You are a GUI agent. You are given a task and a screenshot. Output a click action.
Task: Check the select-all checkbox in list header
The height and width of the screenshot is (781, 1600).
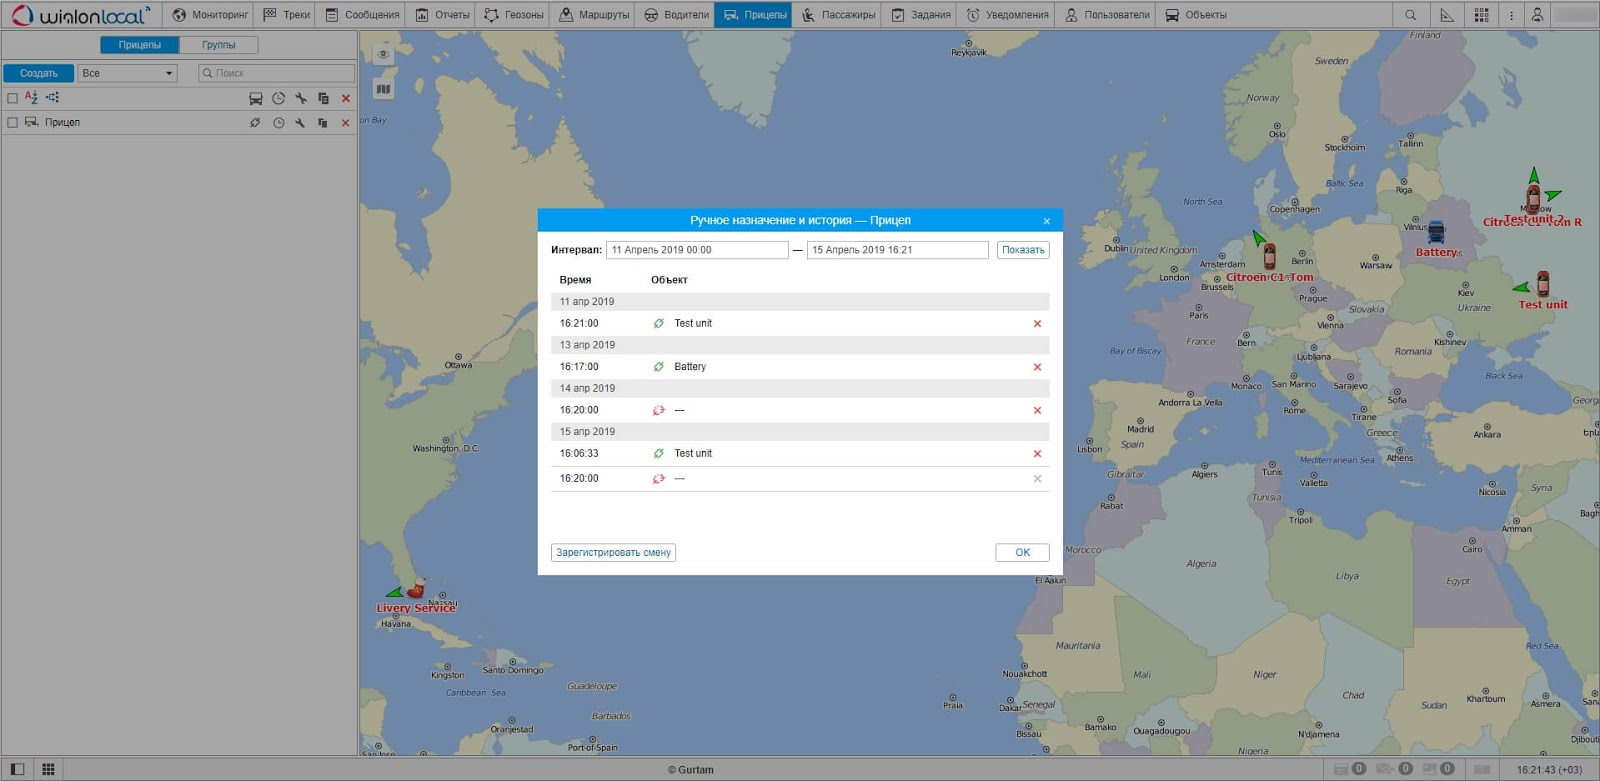coord(13,98)
